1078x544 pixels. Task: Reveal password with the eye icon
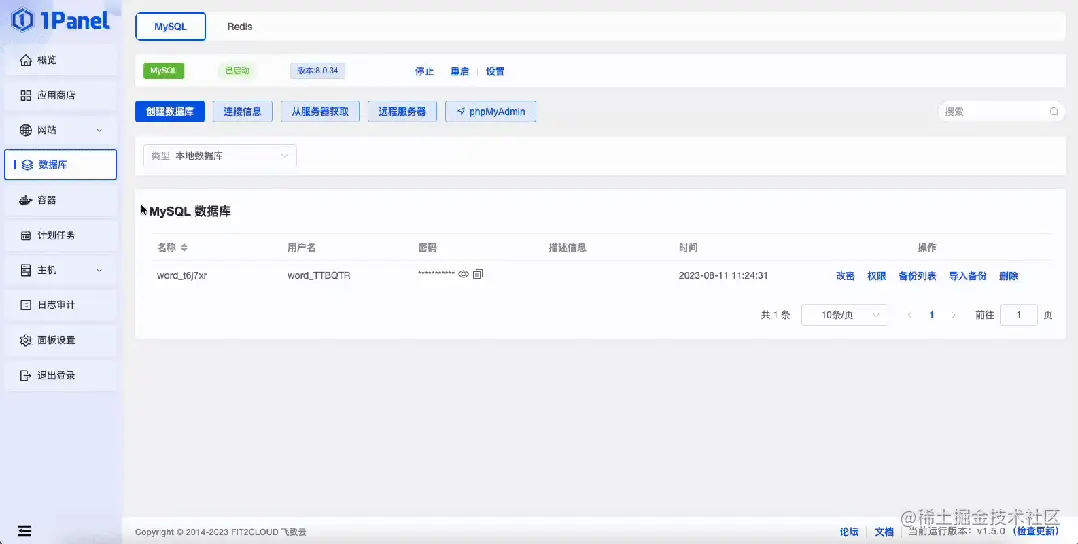(x=463, y=274)
